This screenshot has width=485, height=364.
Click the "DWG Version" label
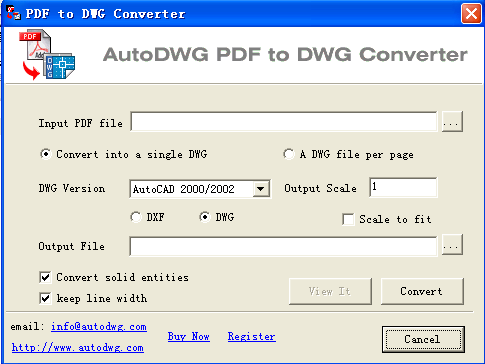point(72,188)
